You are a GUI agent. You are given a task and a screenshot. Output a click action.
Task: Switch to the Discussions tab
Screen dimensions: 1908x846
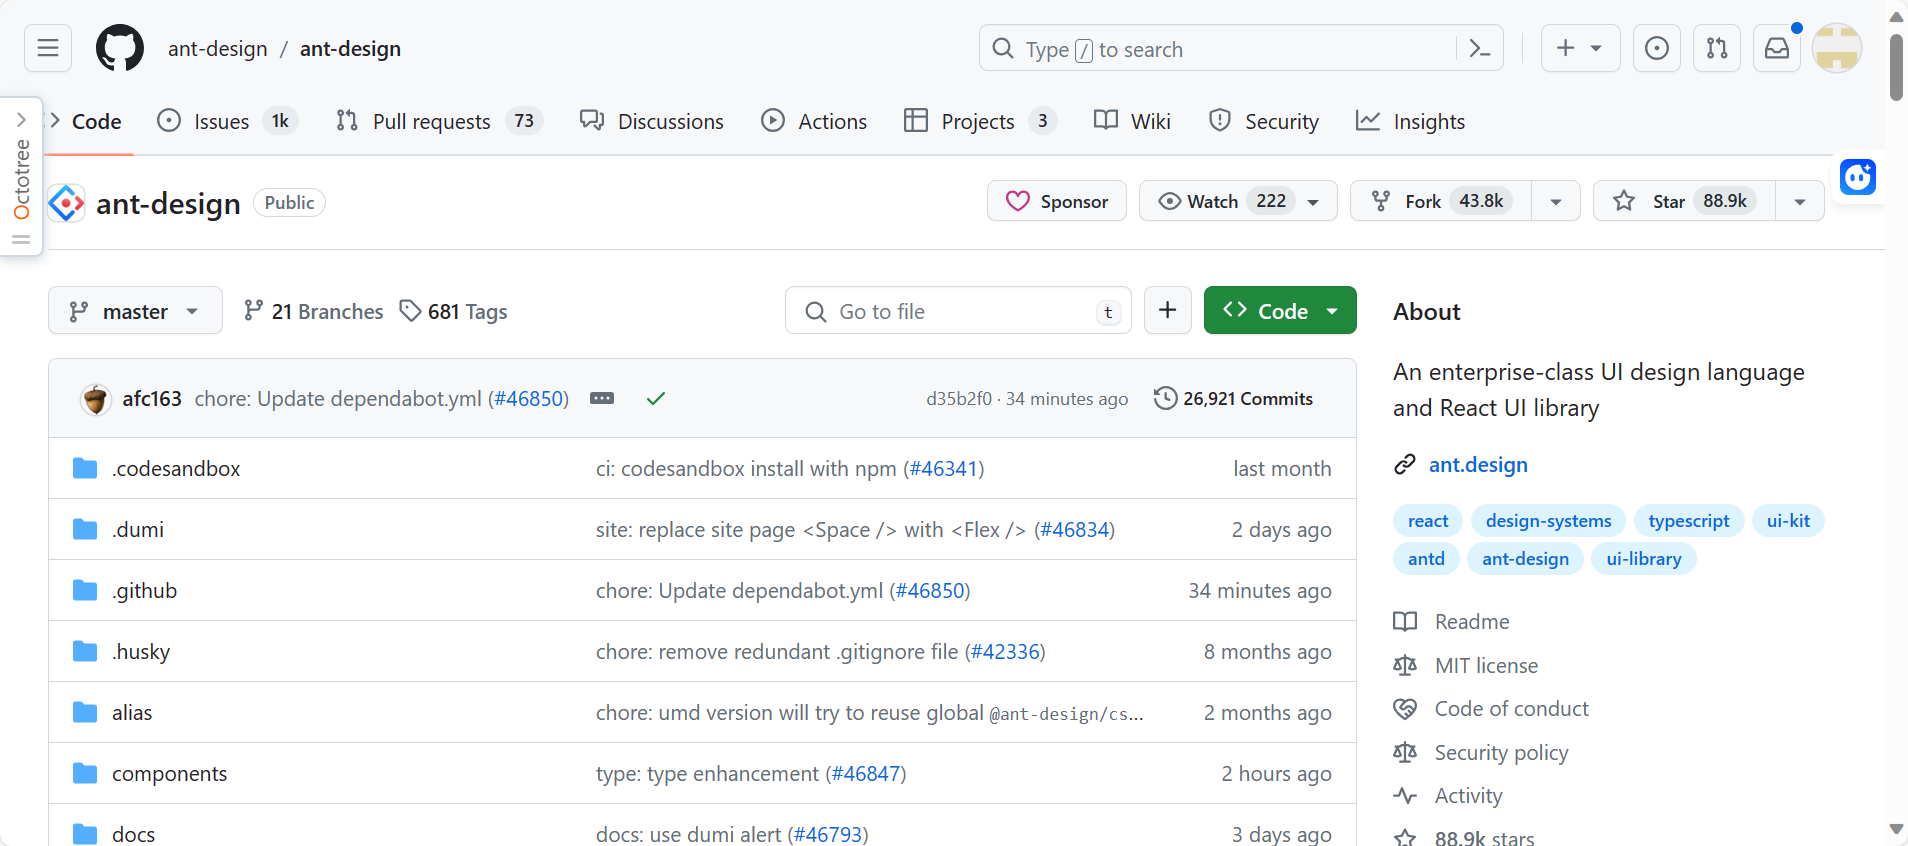652,121
